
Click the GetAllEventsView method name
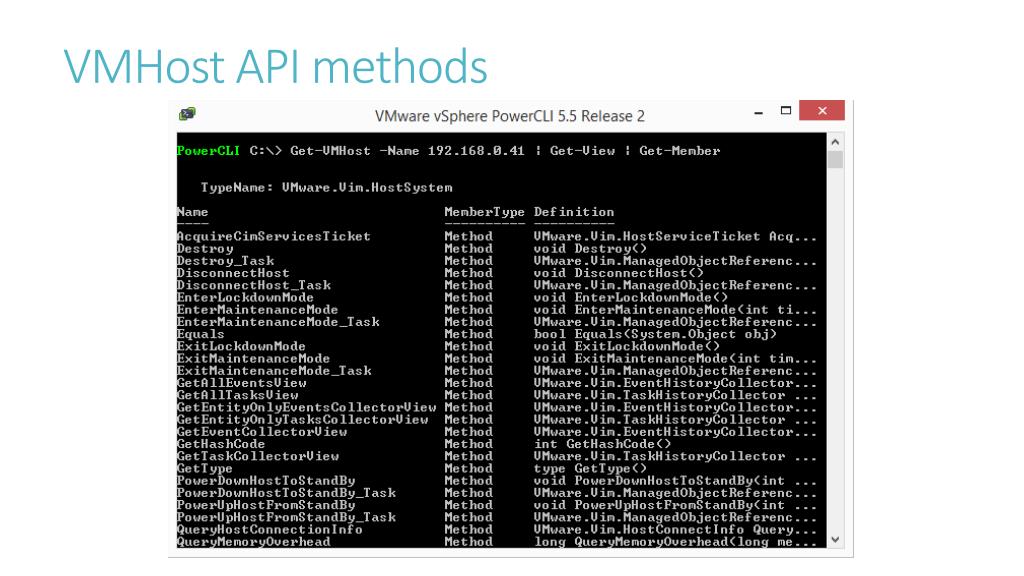point(242,383)
